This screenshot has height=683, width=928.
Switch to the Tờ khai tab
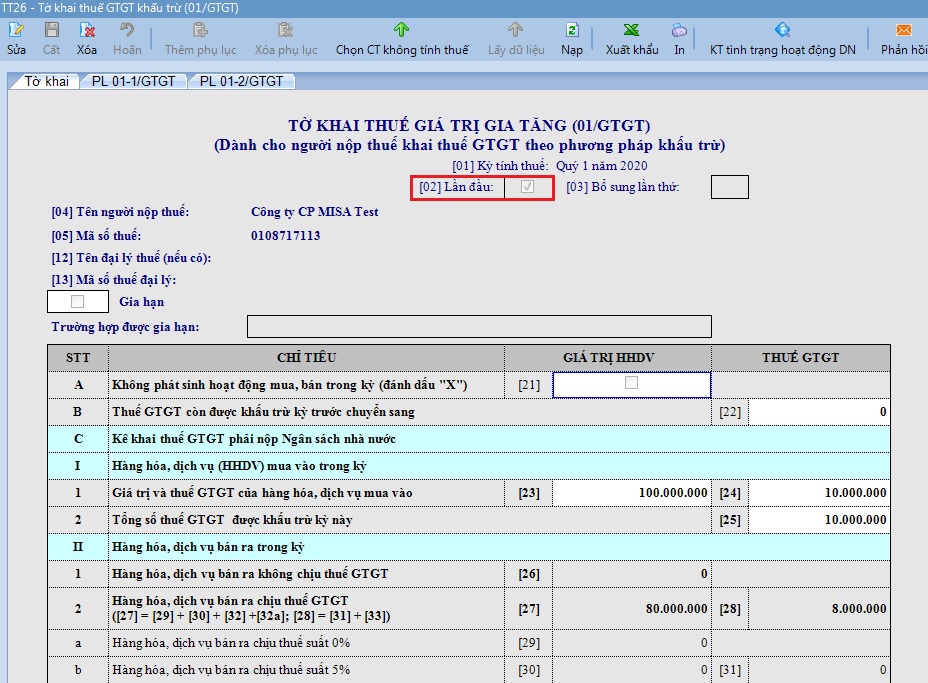click(46, 81)
